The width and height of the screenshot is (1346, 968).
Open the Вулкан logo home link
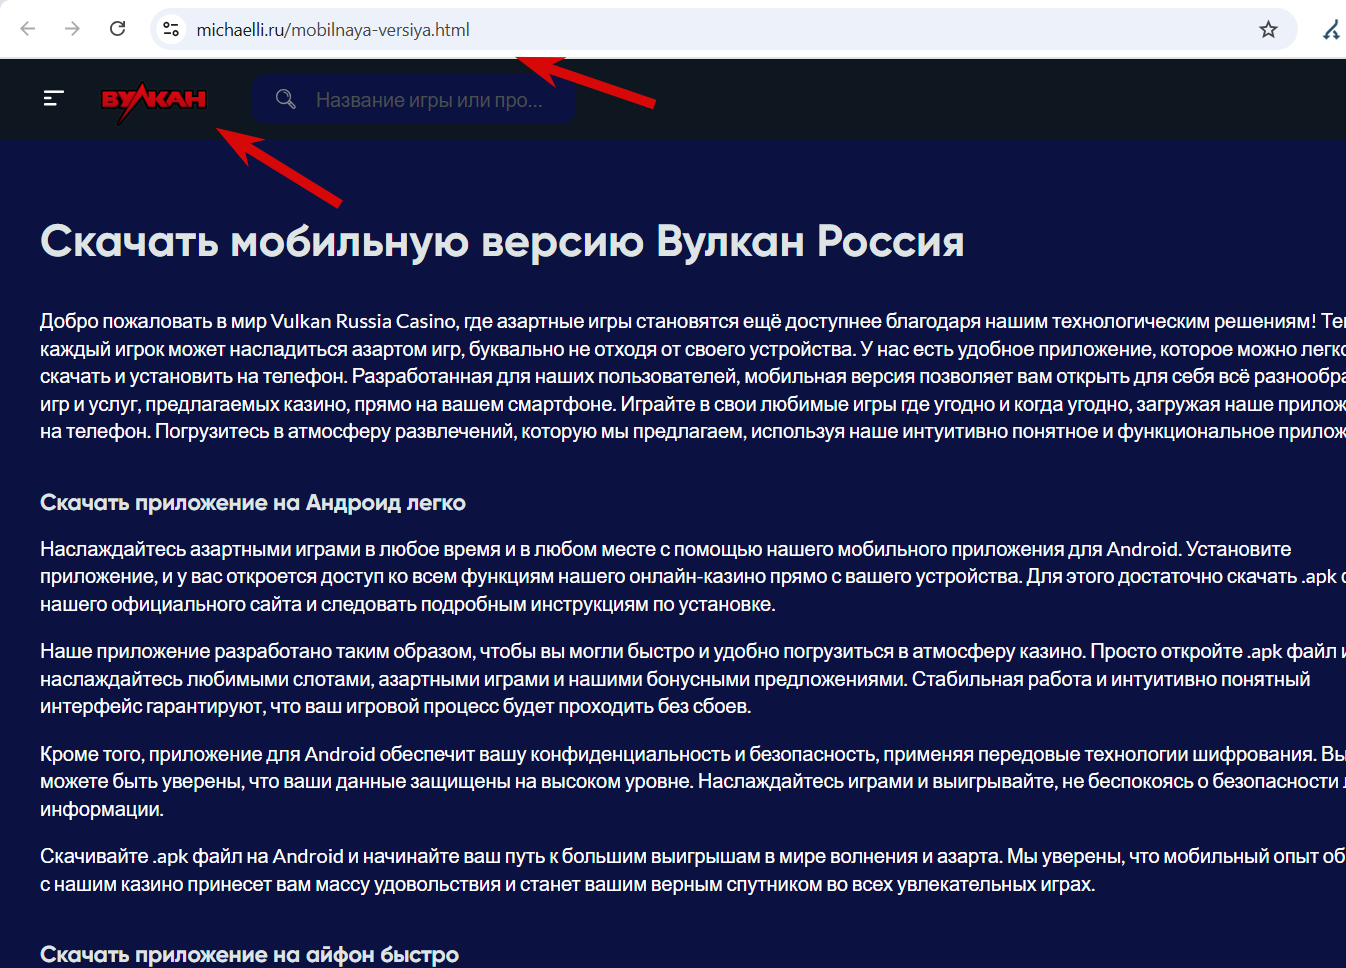click(x=154, y=101)
